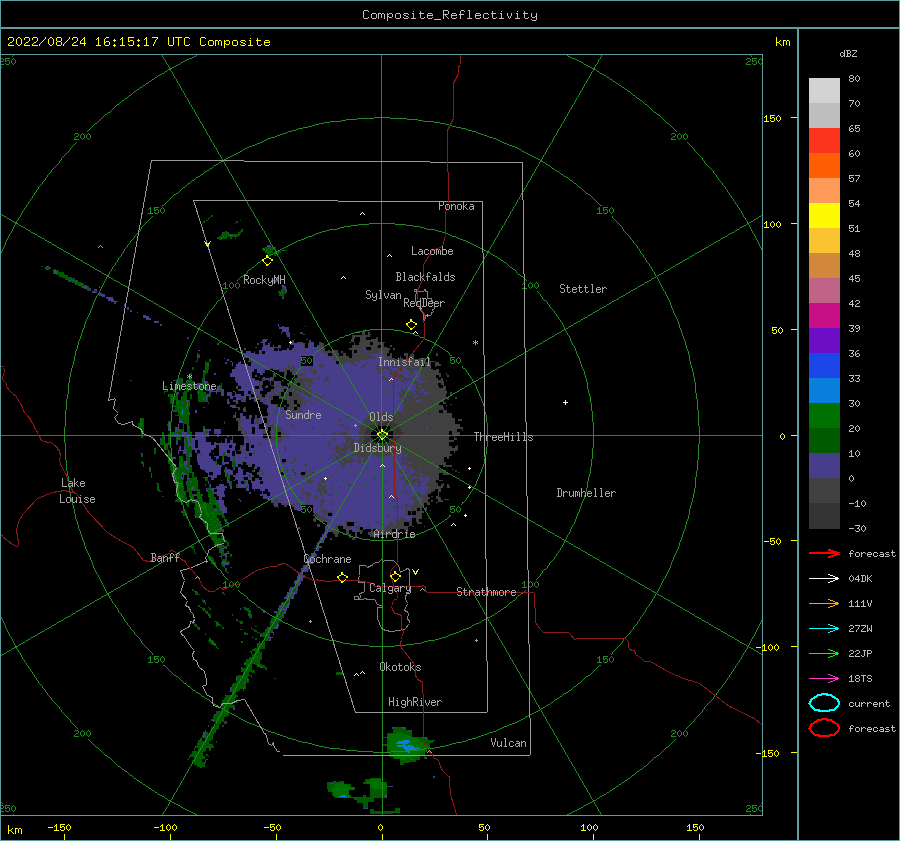Click the current legend label
Viewport: 900px width, 841px height.
(x=869, y=704)
